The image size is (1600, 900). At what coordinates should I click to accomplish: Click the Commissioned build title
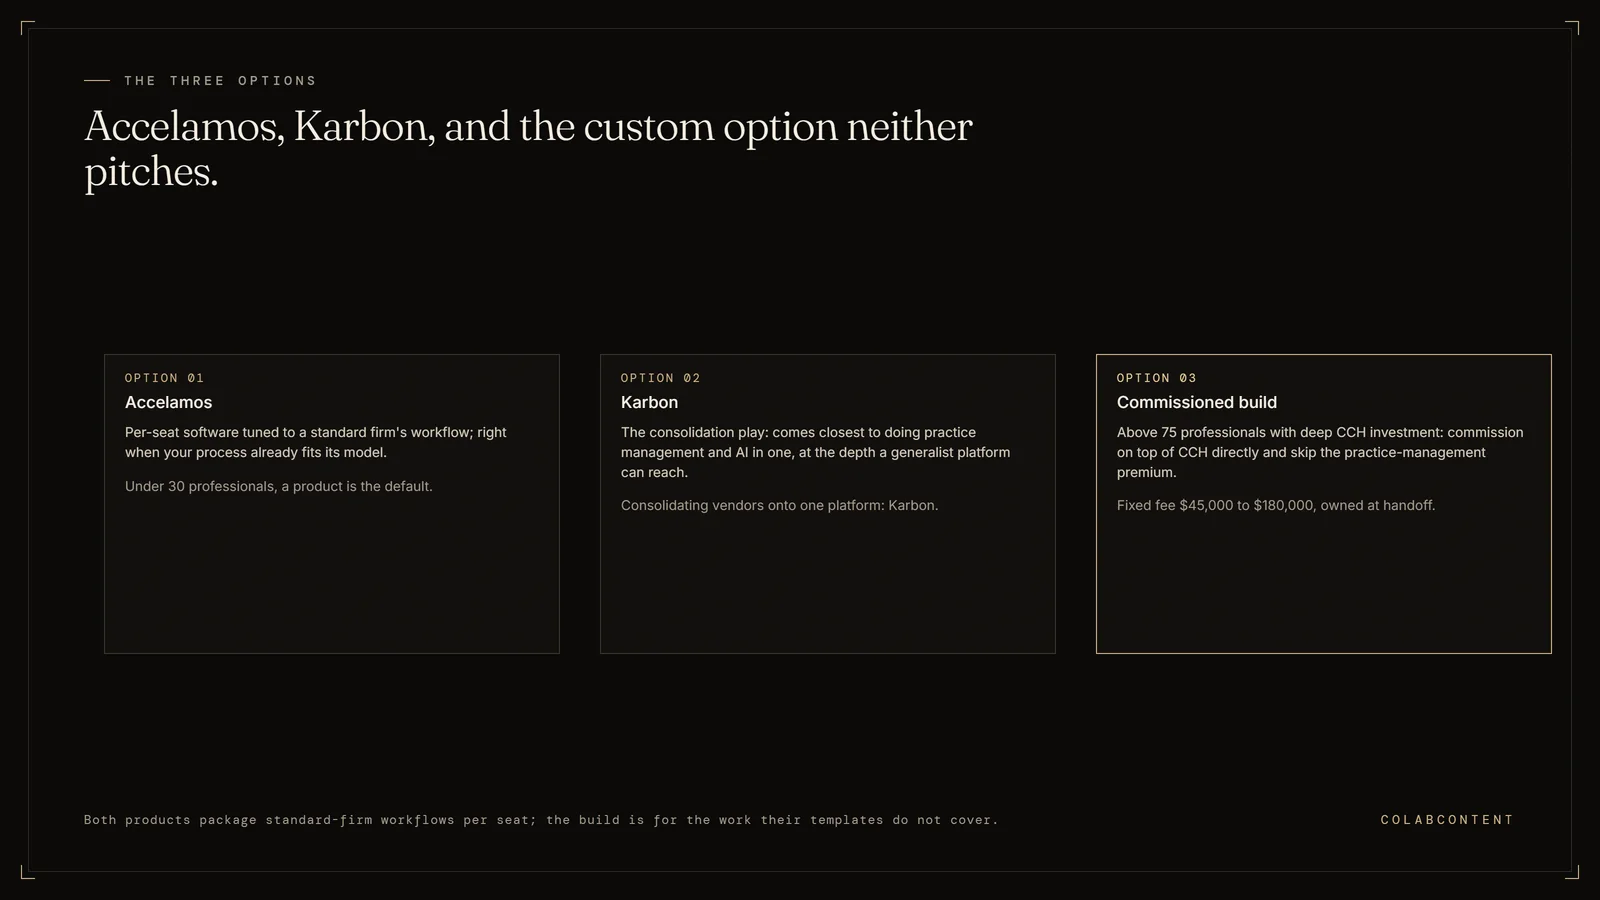(1197, 402)
